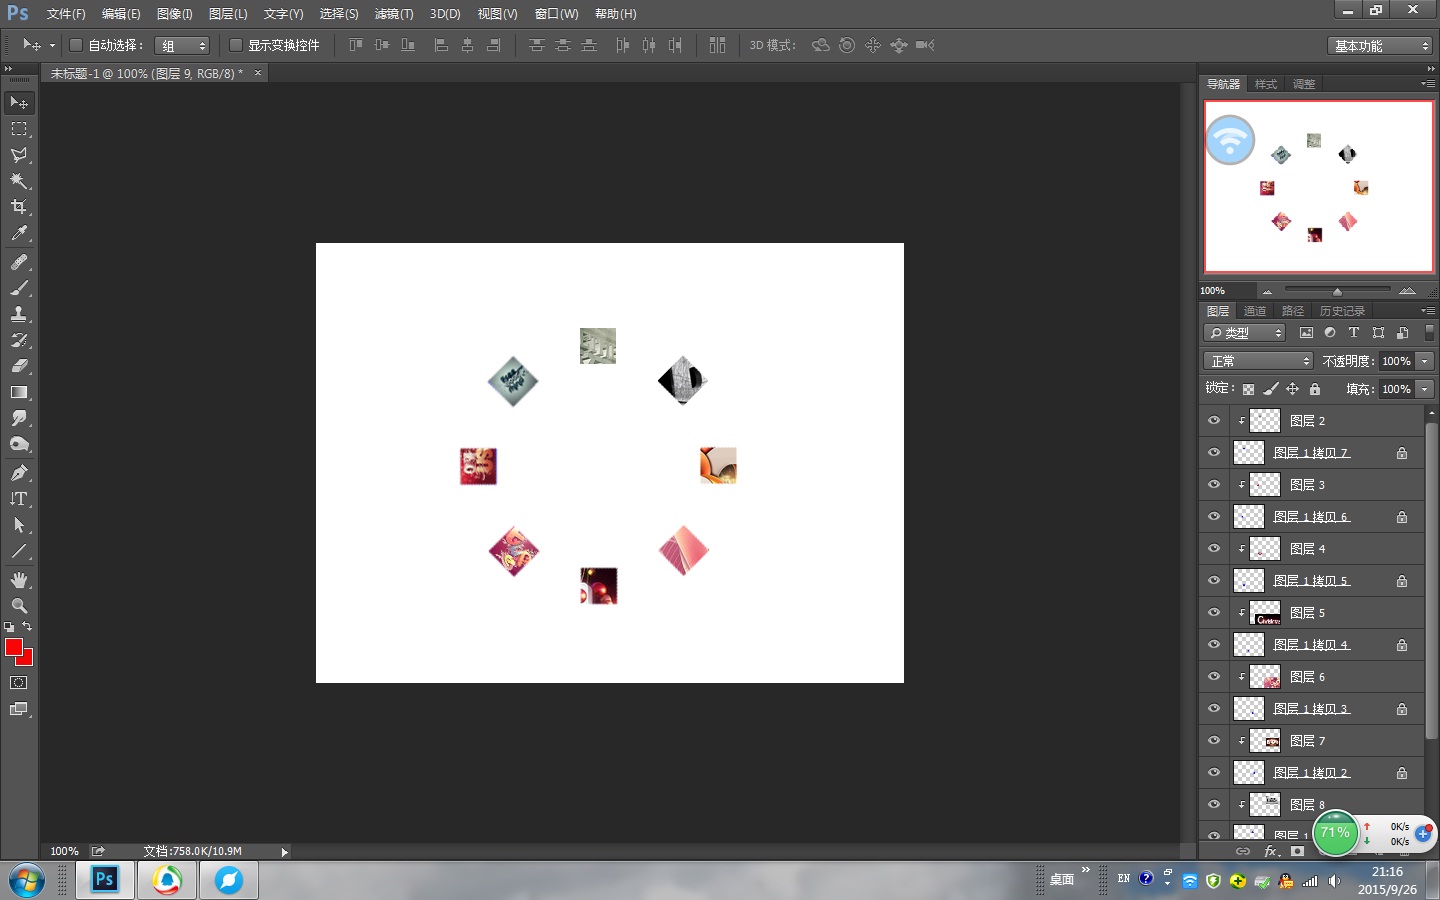Select the Horizontal Type tool

tap(19, 499)
